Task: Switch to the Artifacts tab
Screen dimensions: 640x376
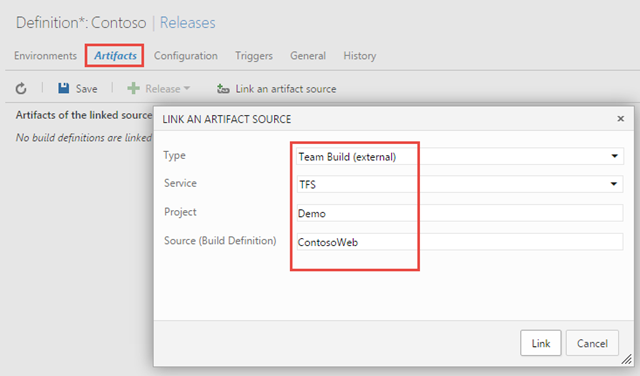Action: (x=115, y=56)
